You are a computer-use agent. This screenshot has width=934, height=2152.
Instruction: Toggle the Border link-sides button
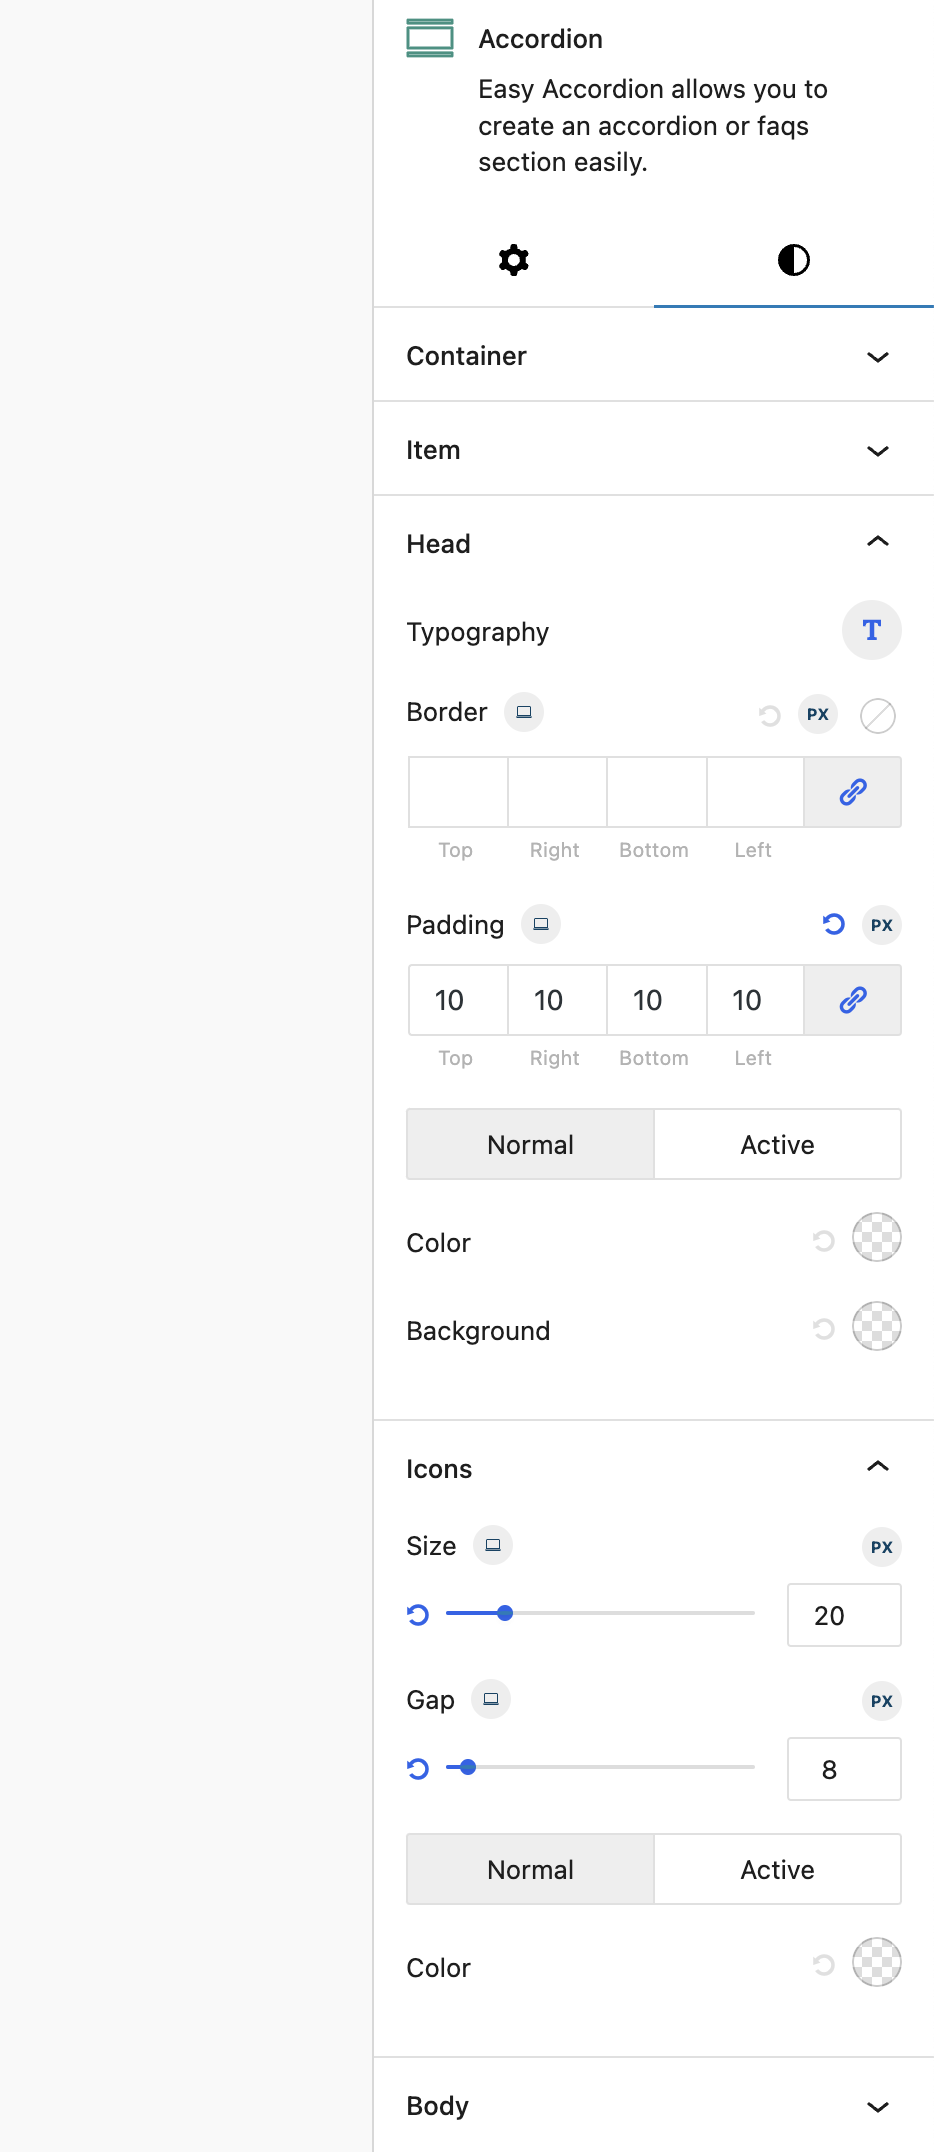click(852, 792)
